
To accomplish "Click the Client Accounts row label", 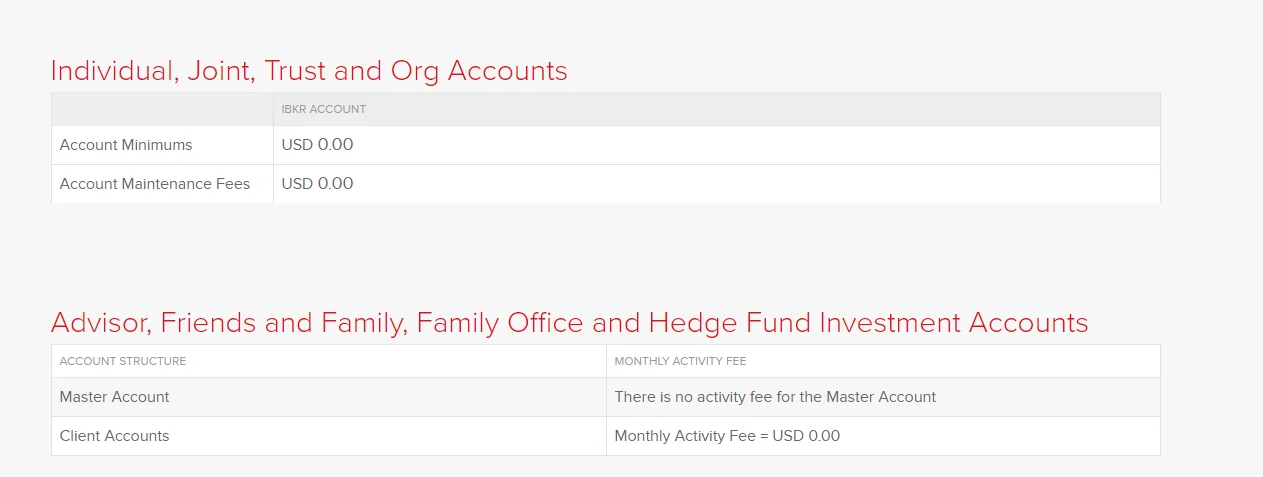I will pos(115,436).
